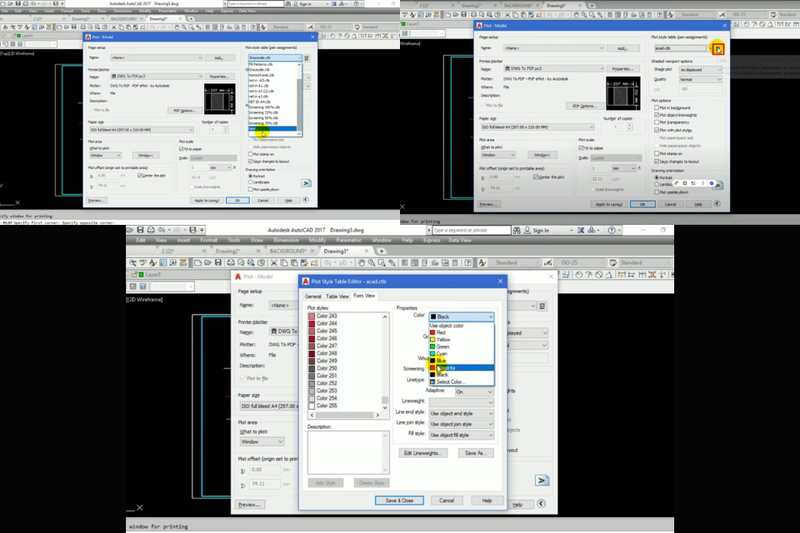Click Cut scissors icon in bottom AutoCAD window
Screen dimensions: 800x533
coord(274,263)
